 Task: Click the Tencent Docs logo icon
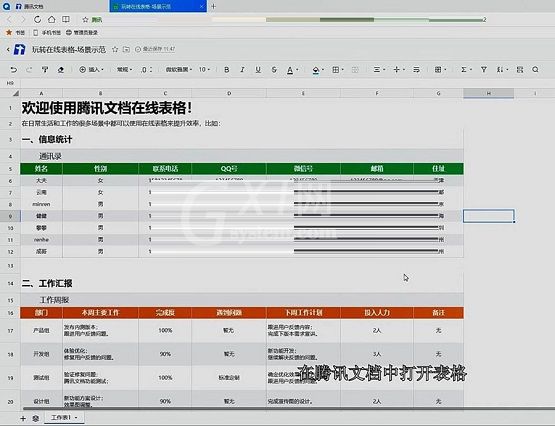coord(19,50)
